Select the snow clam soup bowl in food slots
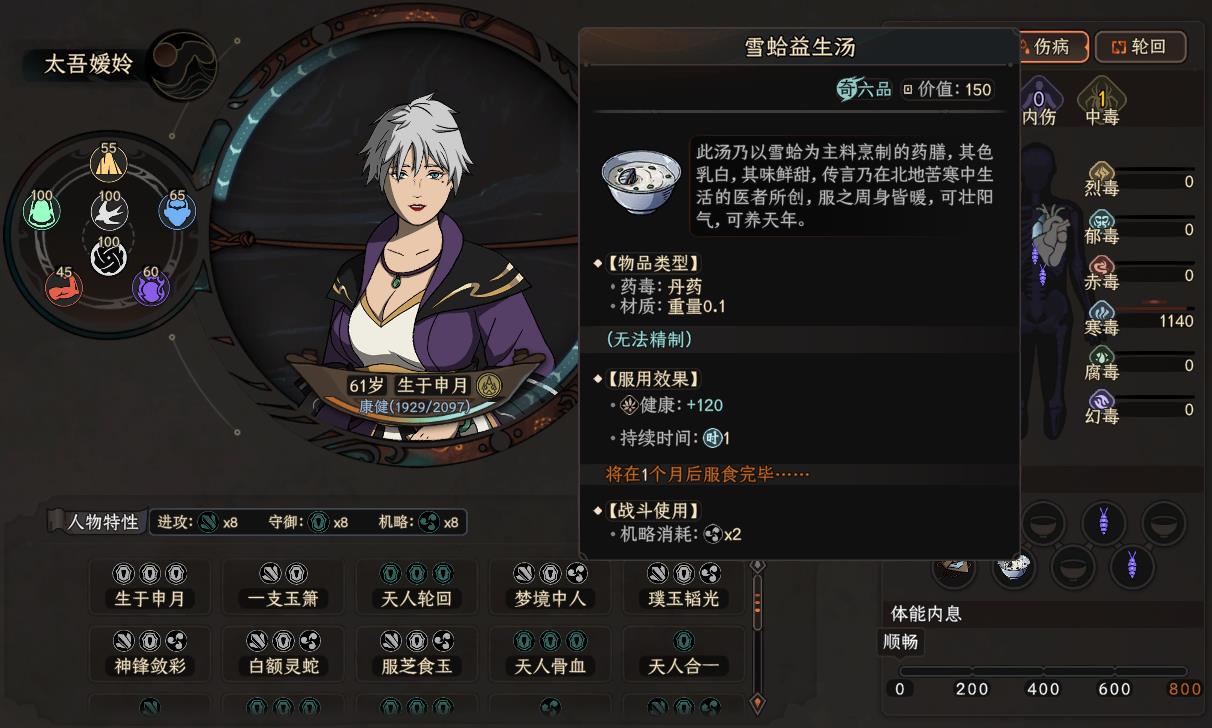This screenshot has height=728, width=1212. (1014, 567)
